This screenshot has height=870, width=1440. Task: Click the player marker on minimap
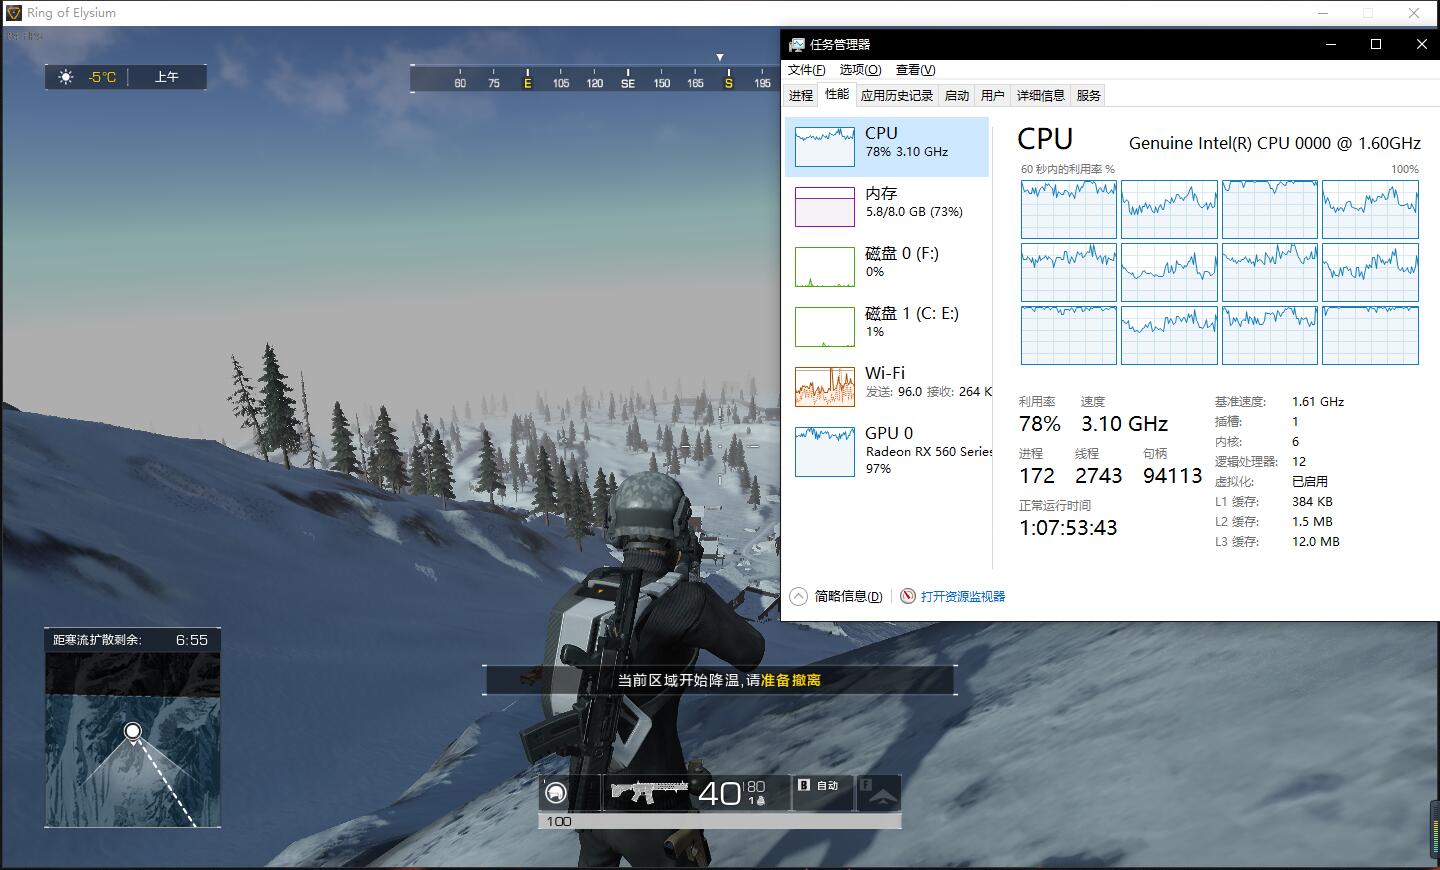tap(132, 732)
